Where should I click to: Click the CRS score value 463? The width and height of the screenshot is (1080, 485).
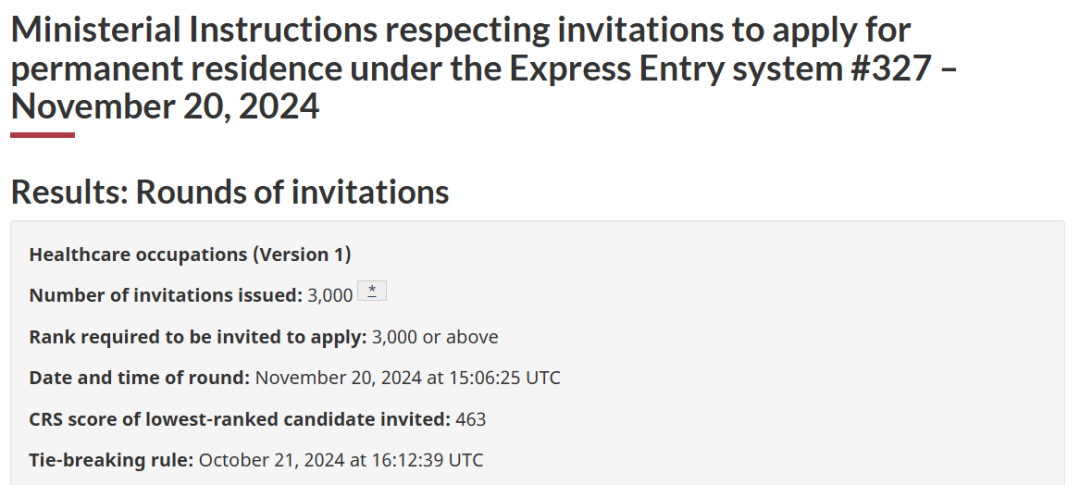(x=470, y=420)
